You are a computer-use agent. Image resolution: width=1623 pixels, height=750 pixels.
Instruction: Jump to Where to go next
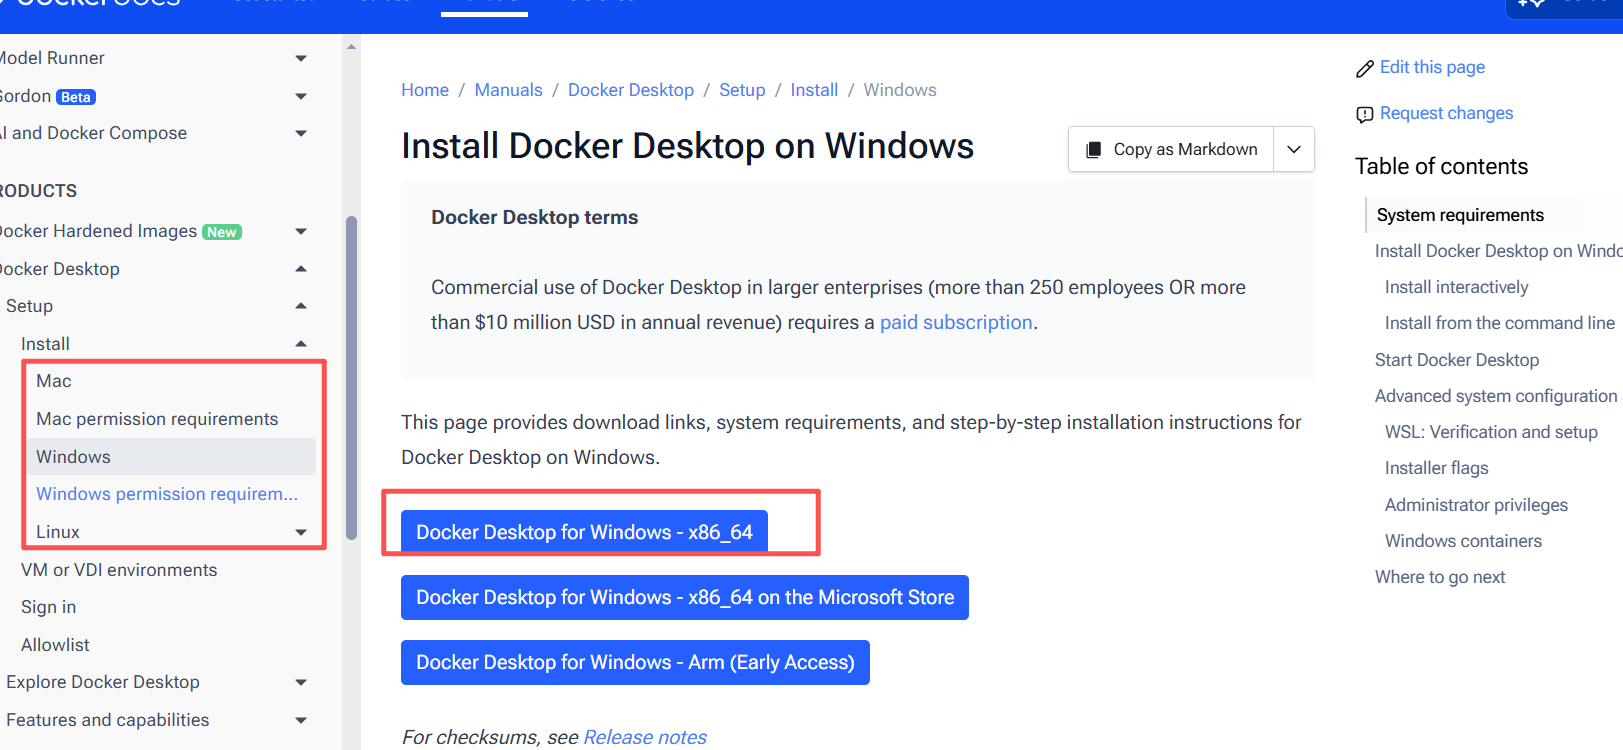click(x=1440, y=577)
